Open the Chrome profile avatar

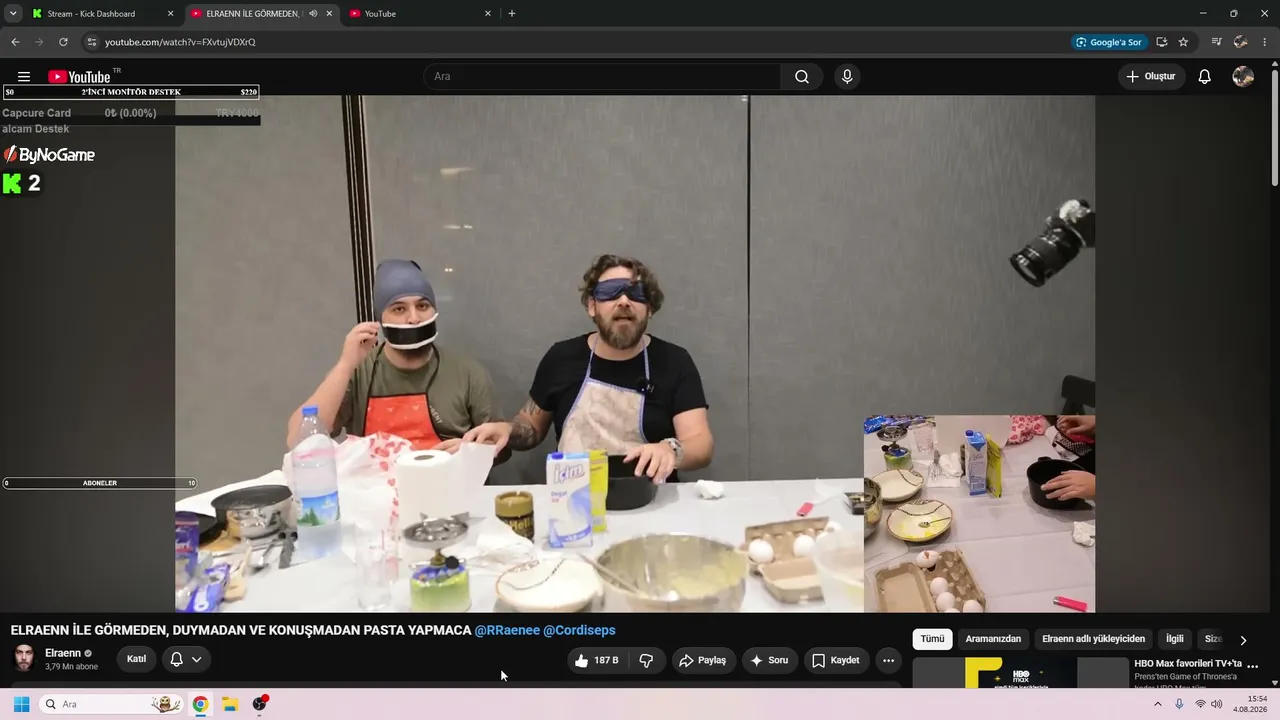point(1241,42)
